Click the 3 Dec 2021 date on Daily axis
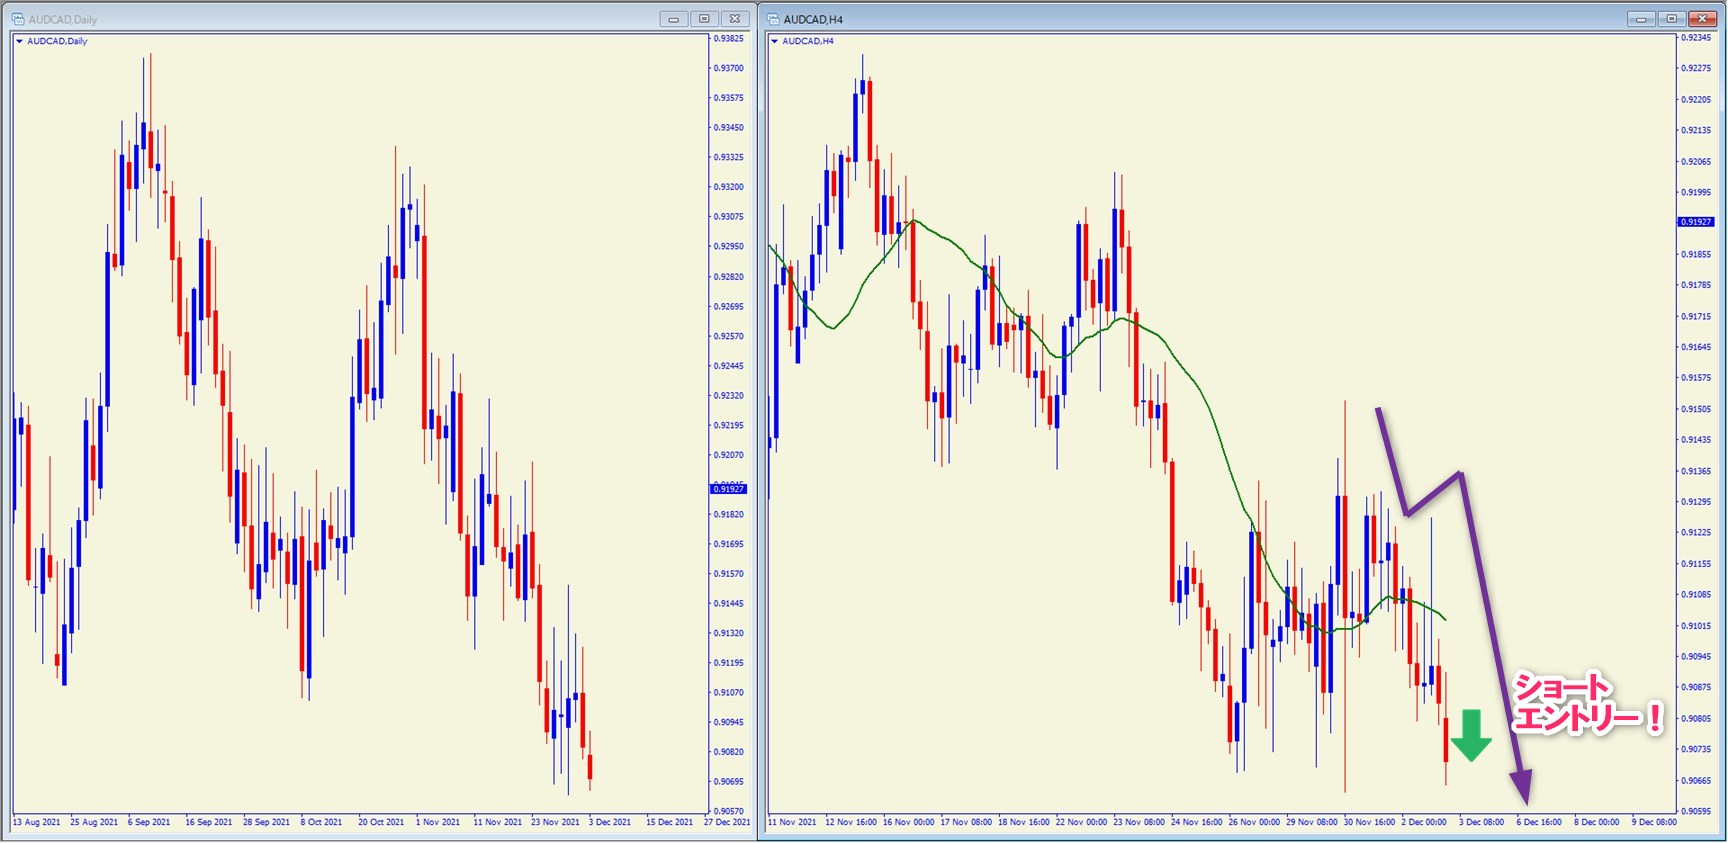Image resolution: width=1728 pixels, height=843 pixels. [610, 822]
